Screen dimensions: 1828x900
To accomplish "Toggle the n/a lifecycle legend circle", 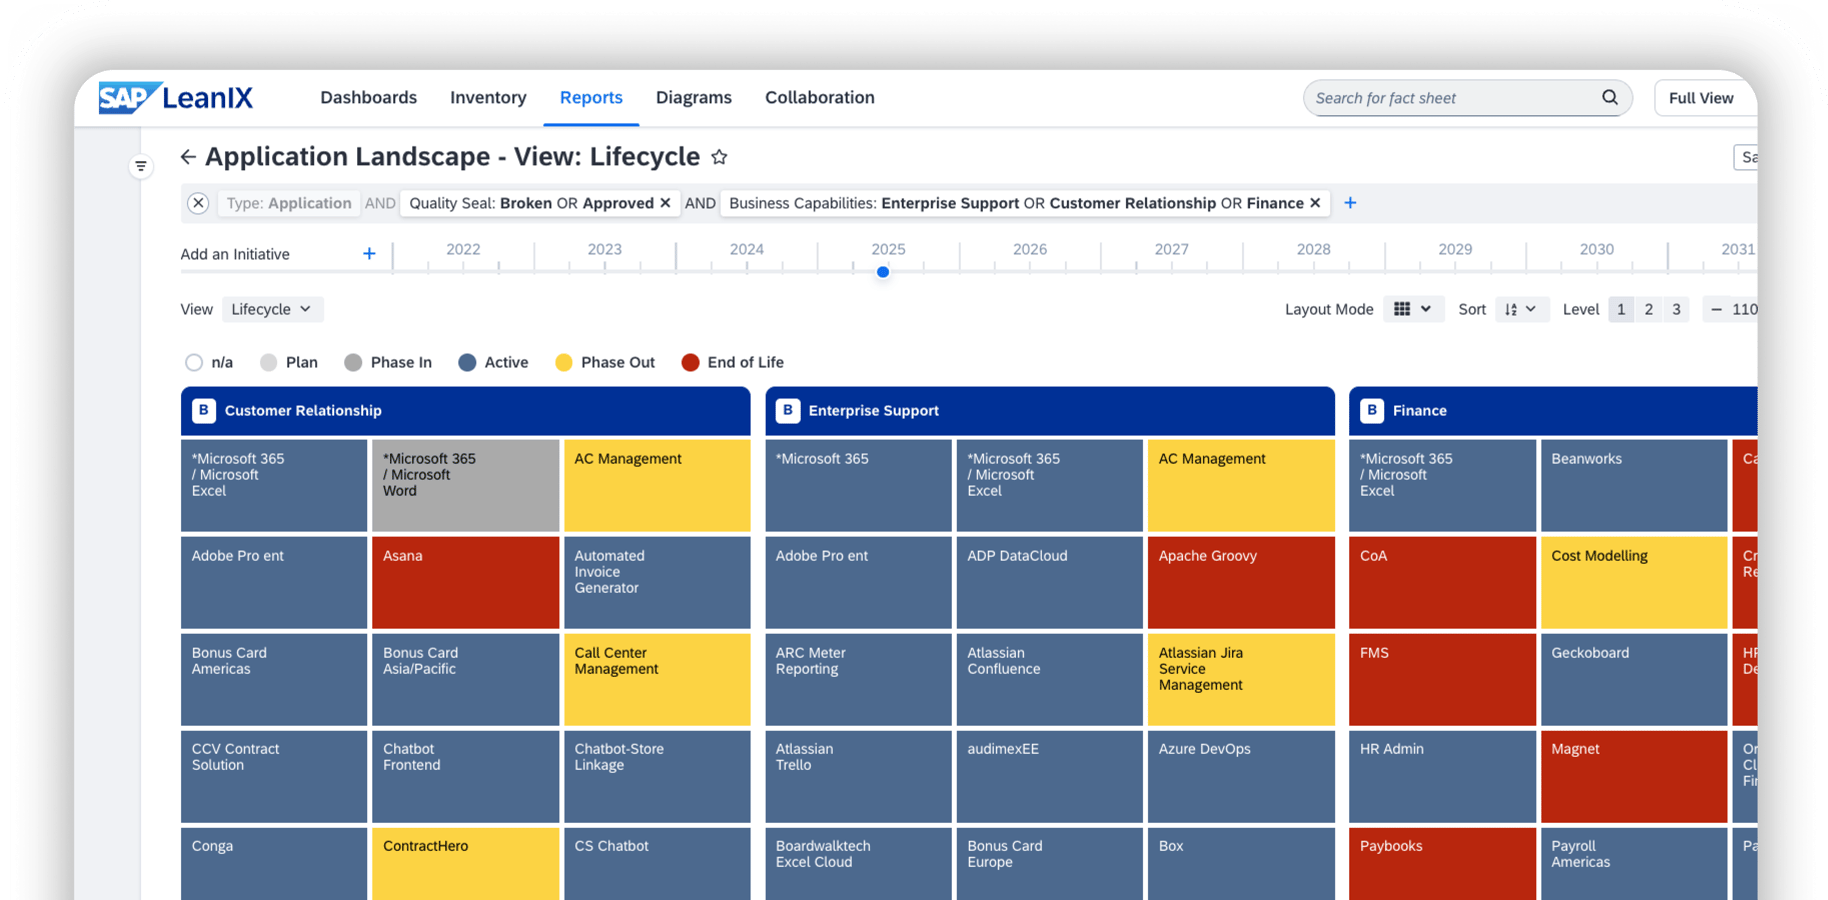I will point(194,362).
